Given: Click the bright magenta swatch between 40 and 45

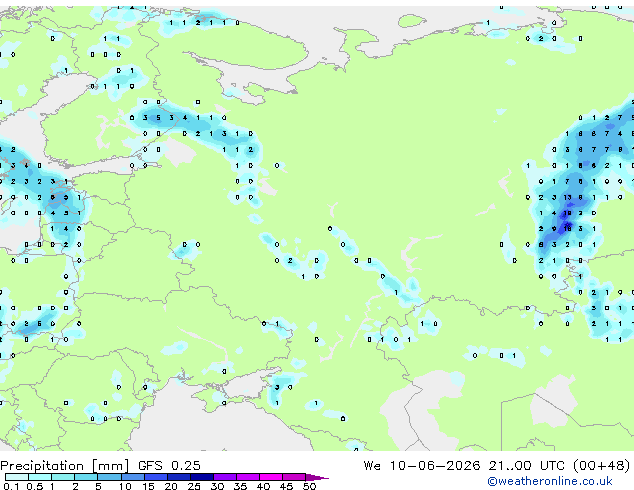Looking at the screenshot, I should point(271,477).
